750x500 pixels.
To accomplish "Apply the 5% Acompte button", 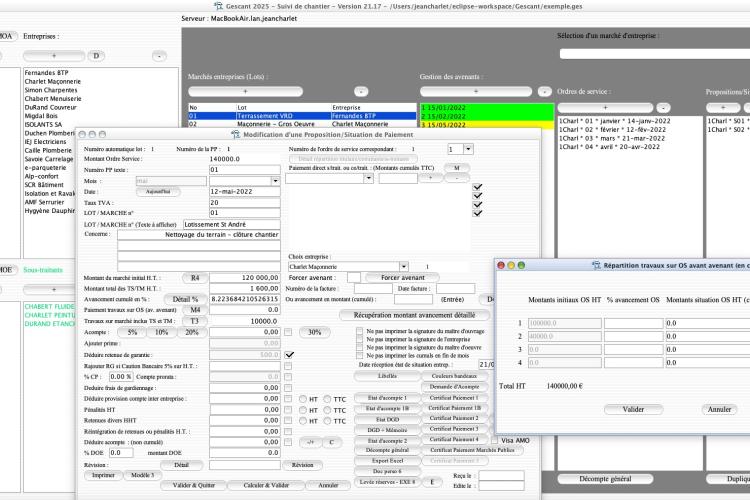I will (132, 332).
